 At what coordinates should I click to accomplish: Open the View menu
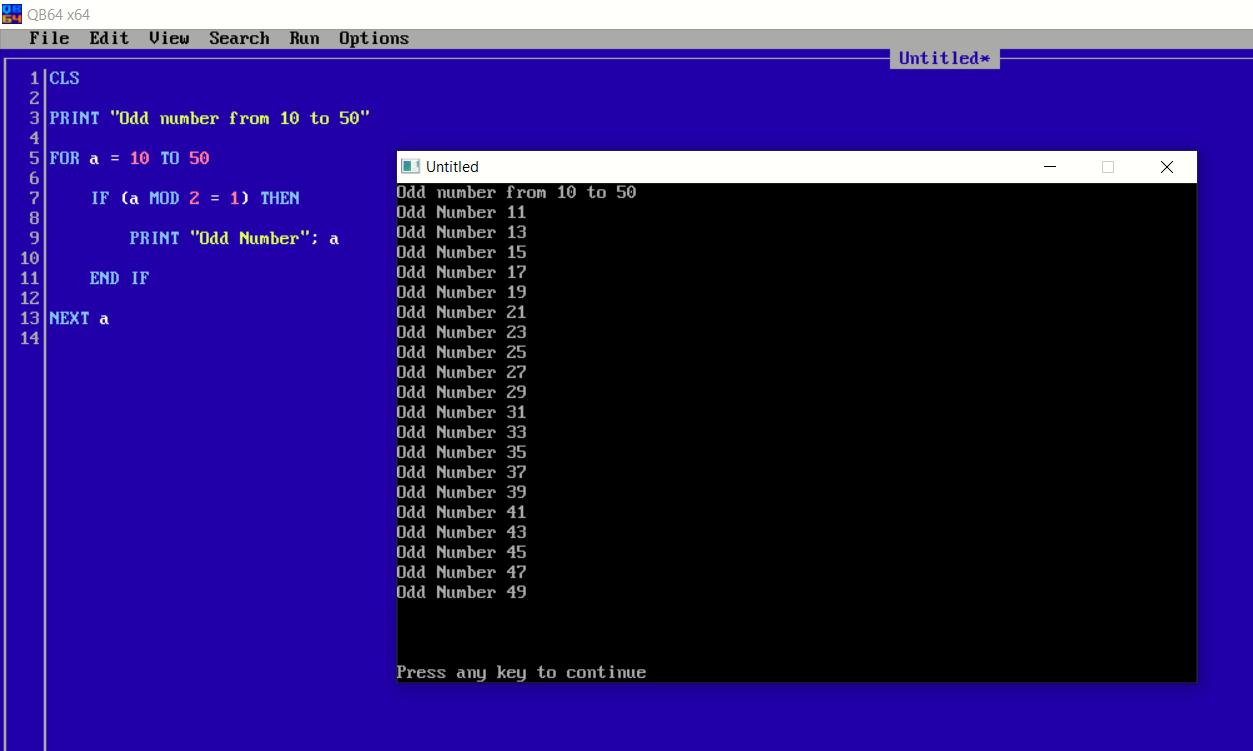168,38
